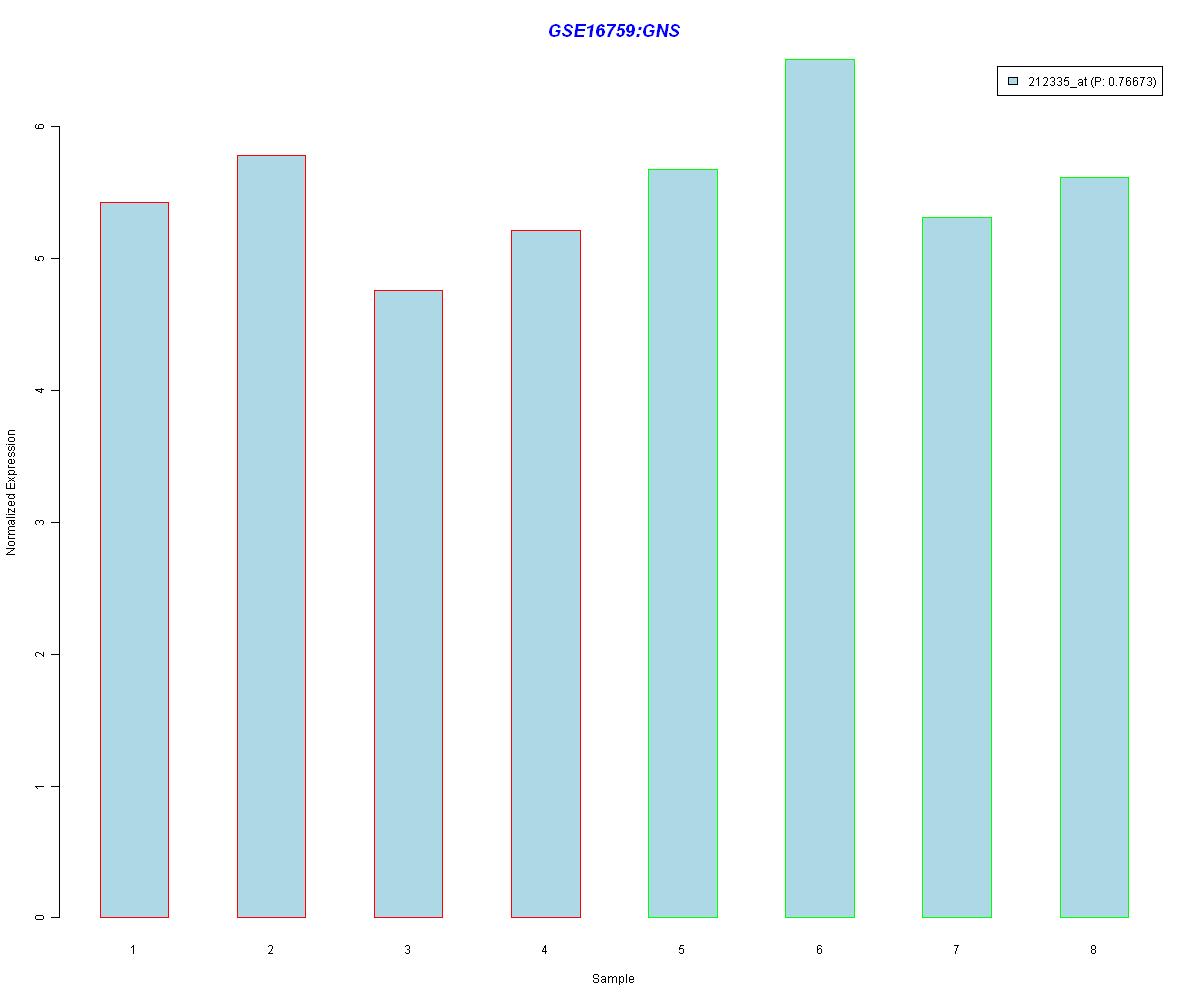Screen dimensions: 1200x1000
Task: Click the legend color swatch for 212335_at
Action: [x=1013, y=82]
